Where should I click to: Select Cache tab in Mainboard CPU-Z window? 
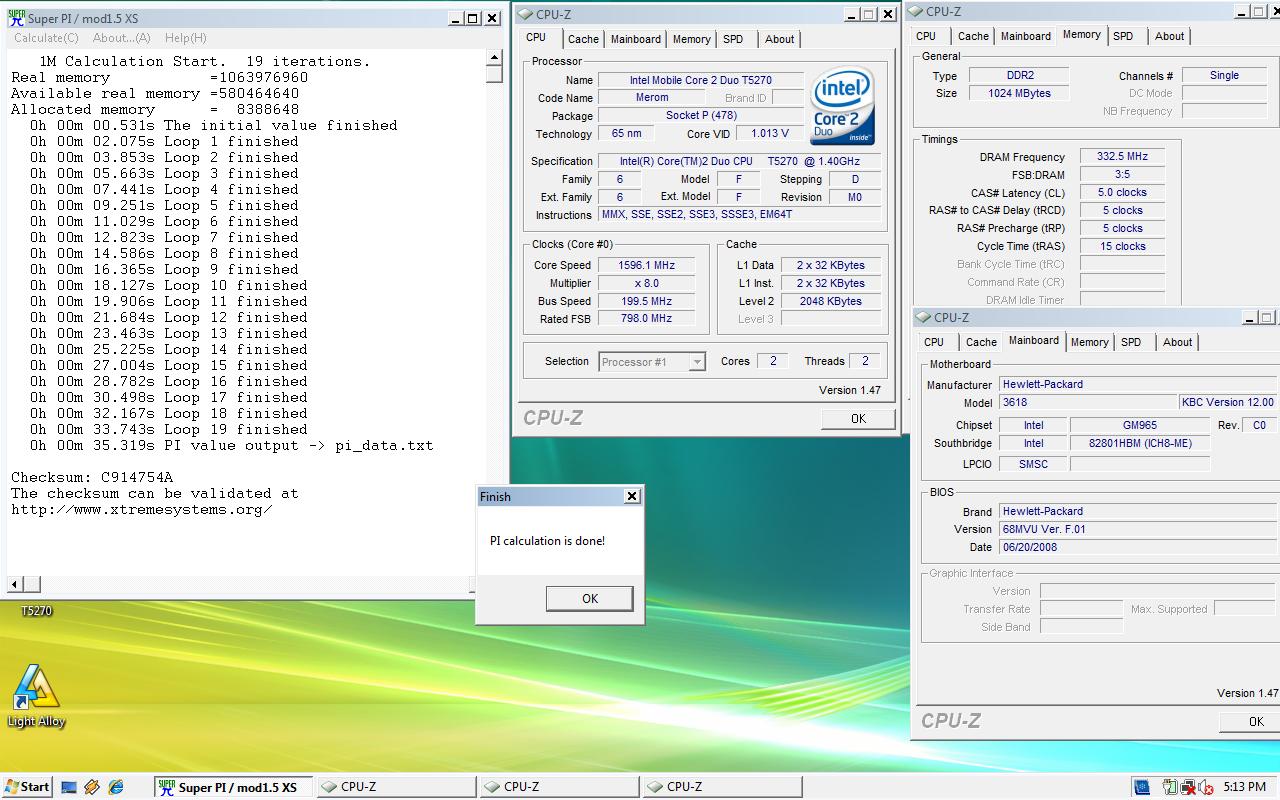(x=981, y=342)
